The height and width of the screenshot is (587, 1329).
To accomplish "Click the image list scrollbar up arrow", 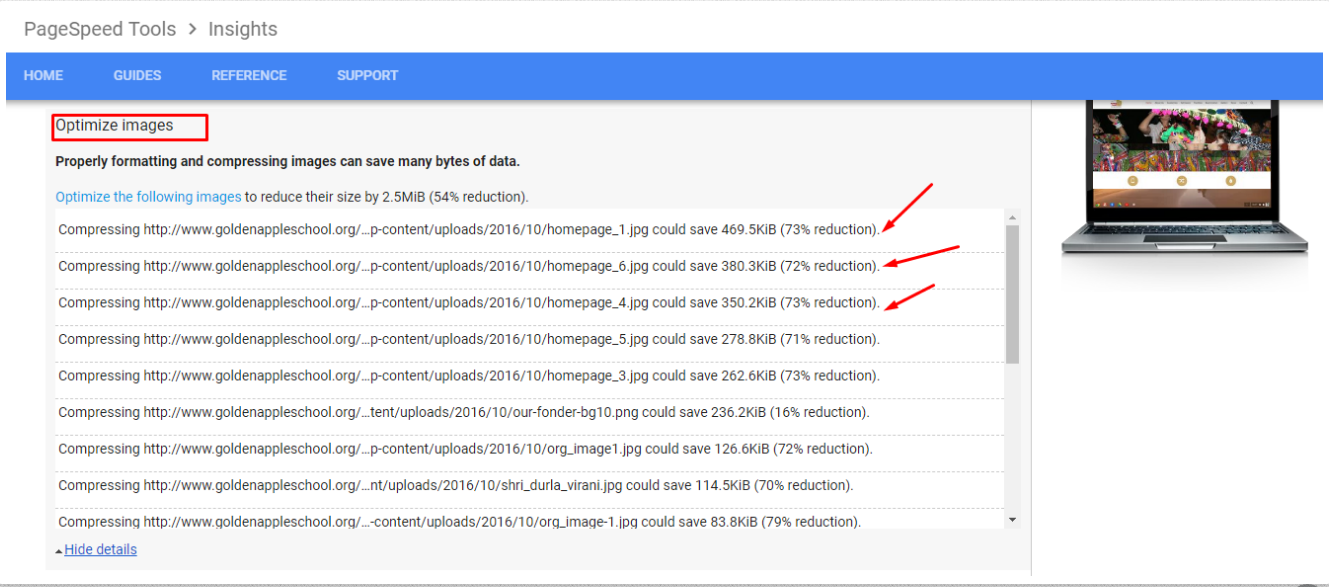I will 1012,218.
